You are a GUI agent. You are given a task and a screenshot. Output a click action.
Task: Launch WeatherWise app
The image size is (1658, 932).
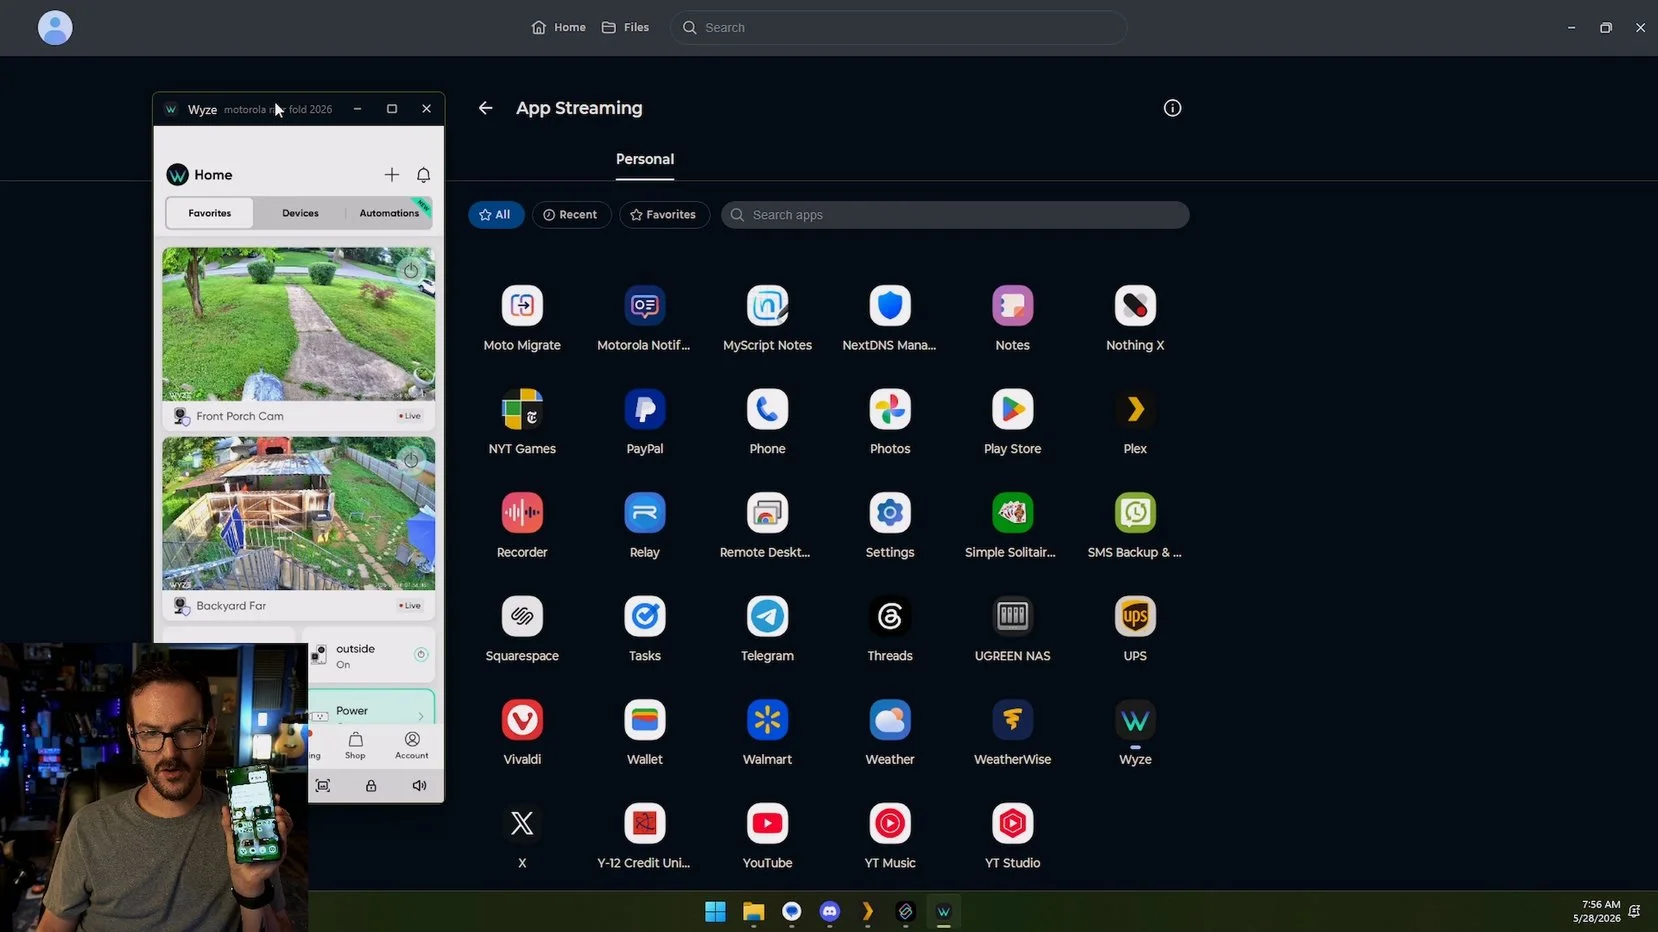pyautogui.click(x=1012, y=720)
